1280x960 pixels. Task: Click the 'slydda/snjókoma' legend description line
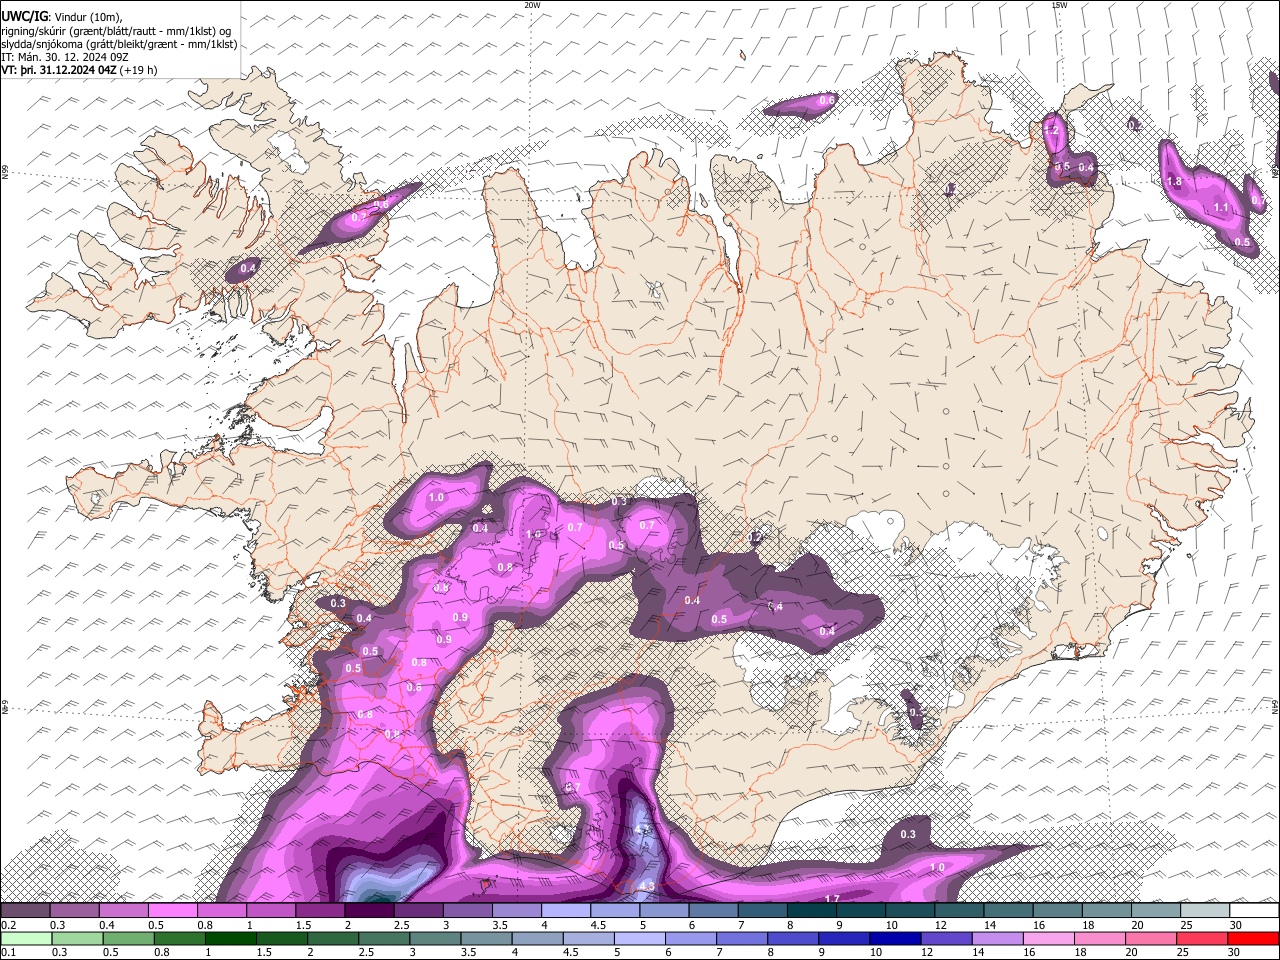click(120, 44)
